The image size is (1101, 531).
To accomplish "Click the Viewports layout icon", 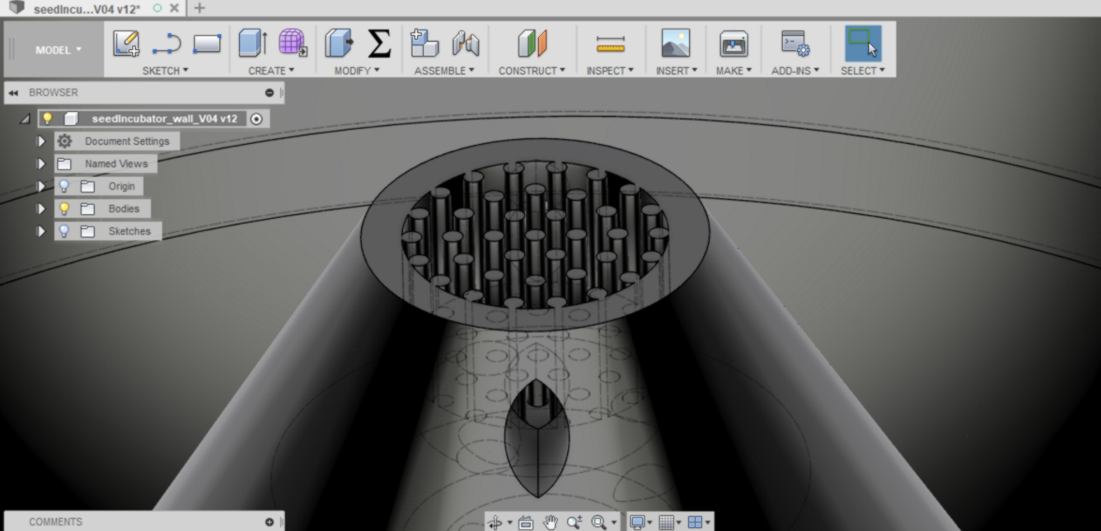I will pos(694,522).
